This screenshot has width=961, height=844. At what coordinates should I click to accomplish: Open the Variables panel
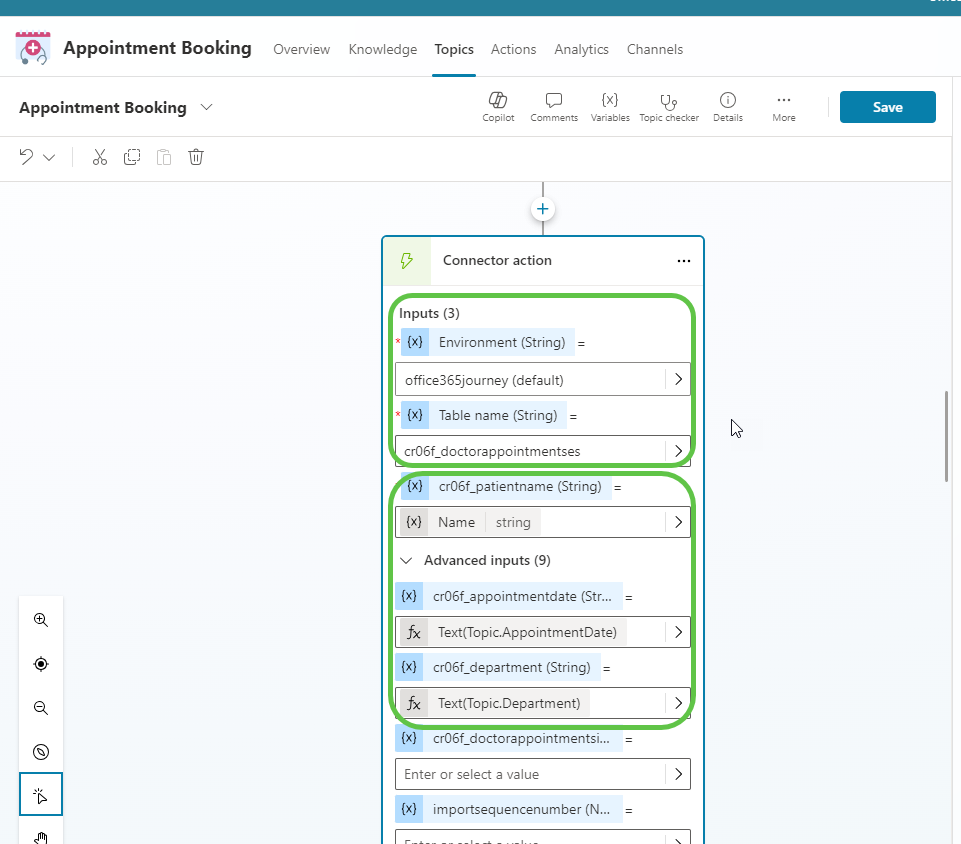(610, 106)
